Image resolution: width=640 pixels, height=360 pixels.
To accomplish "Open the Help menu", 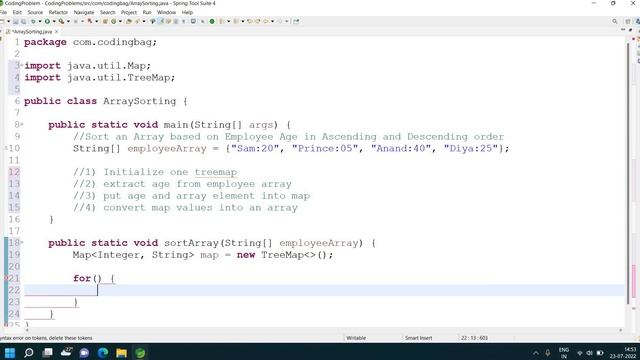I will (187, 12).
